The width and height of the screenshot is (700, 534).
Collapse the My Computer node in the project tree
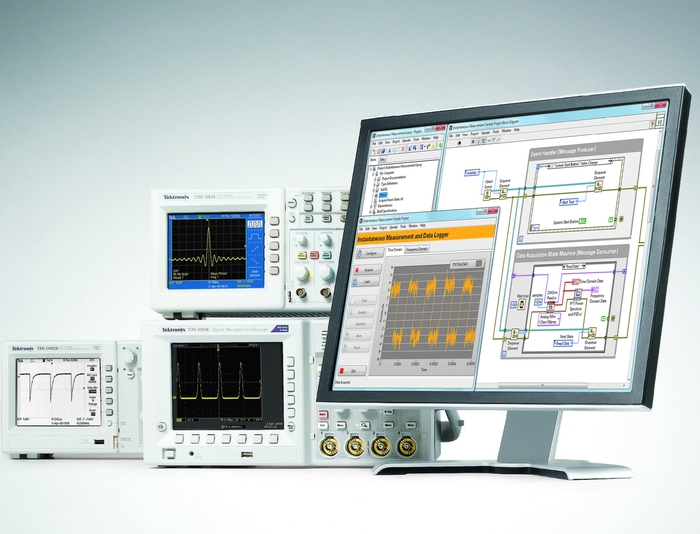373,174
